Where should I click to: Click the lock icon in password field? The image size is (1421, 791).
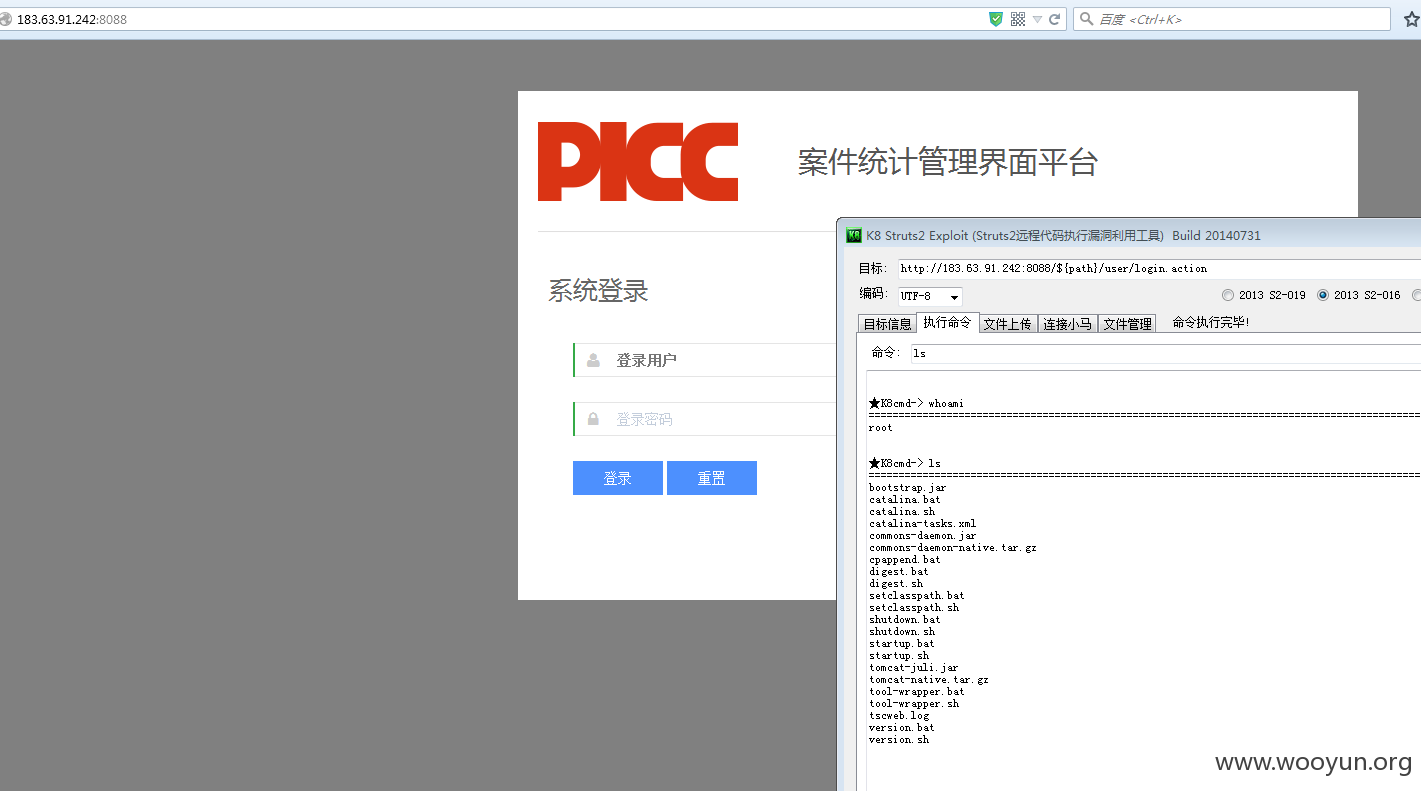(x=594, y=419)
